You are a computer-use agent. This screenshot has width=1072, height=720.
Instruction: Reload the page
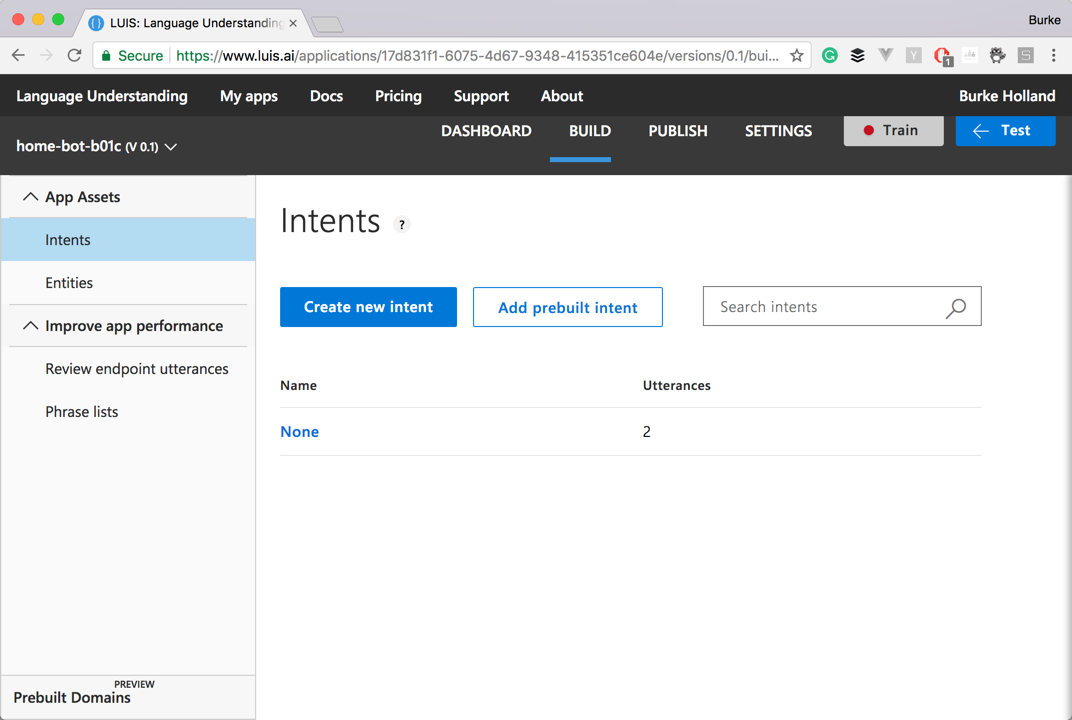(74, 56)
